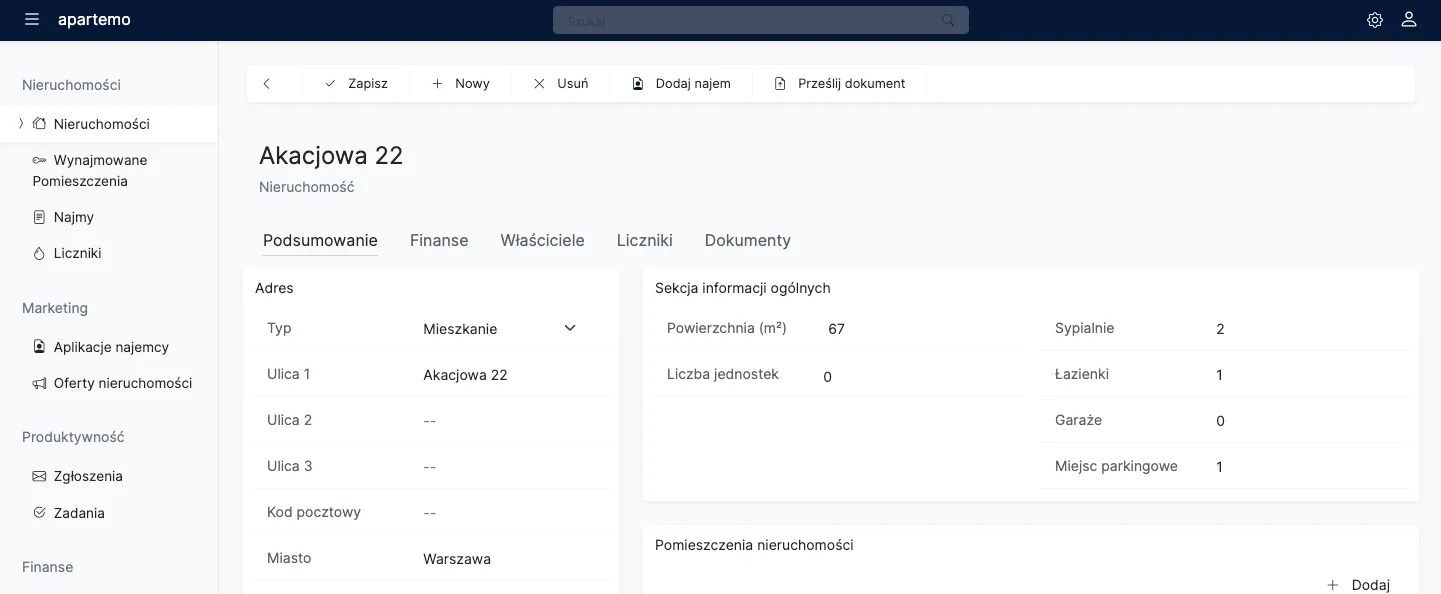Open Liczniki in the sidebar
Image resolution: width=1441 pixels, height=594 pixels.
[77, 254]
